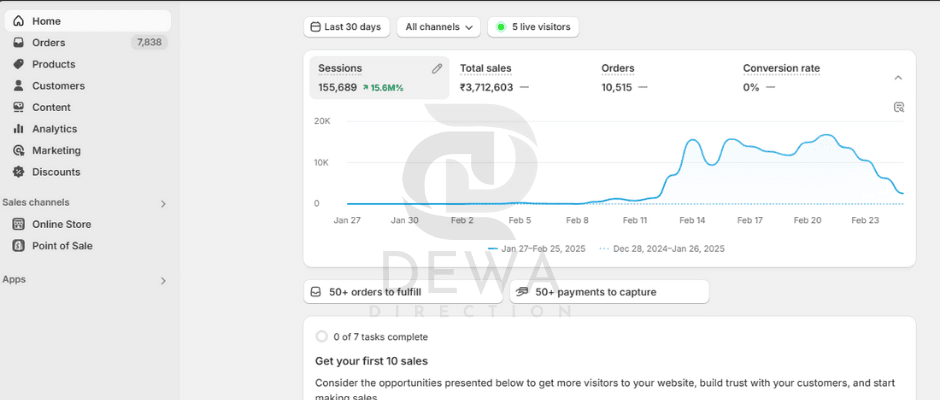
Task: Open Orders via its inbox icon
Action: 18,43
